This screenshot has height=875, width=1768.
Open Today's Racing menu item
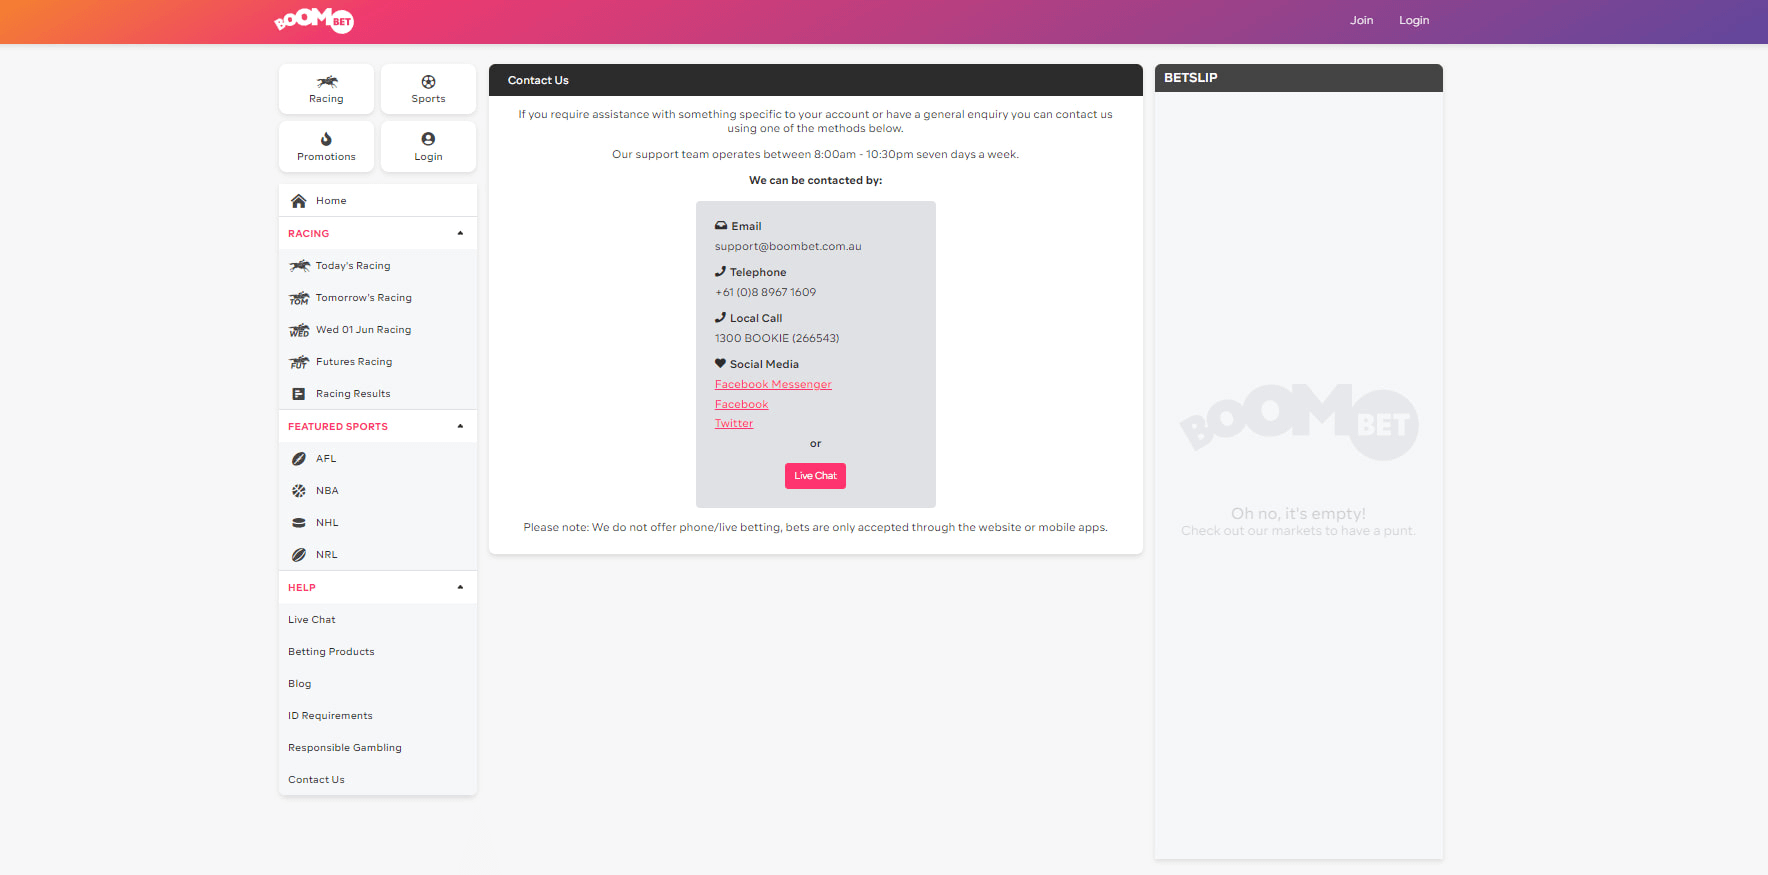[x=378, y=266]
